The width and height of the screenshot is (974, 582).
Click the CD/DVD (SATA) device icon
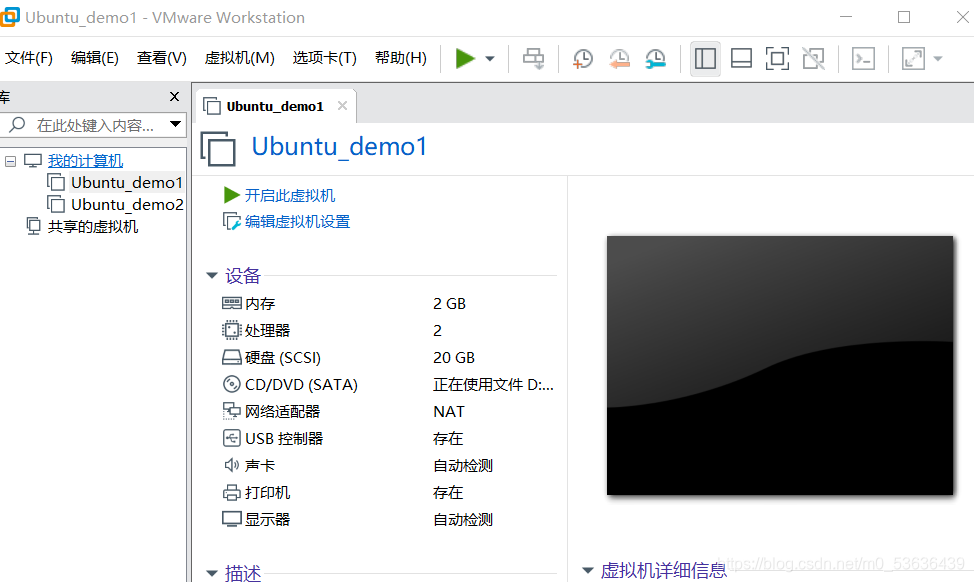232,384
